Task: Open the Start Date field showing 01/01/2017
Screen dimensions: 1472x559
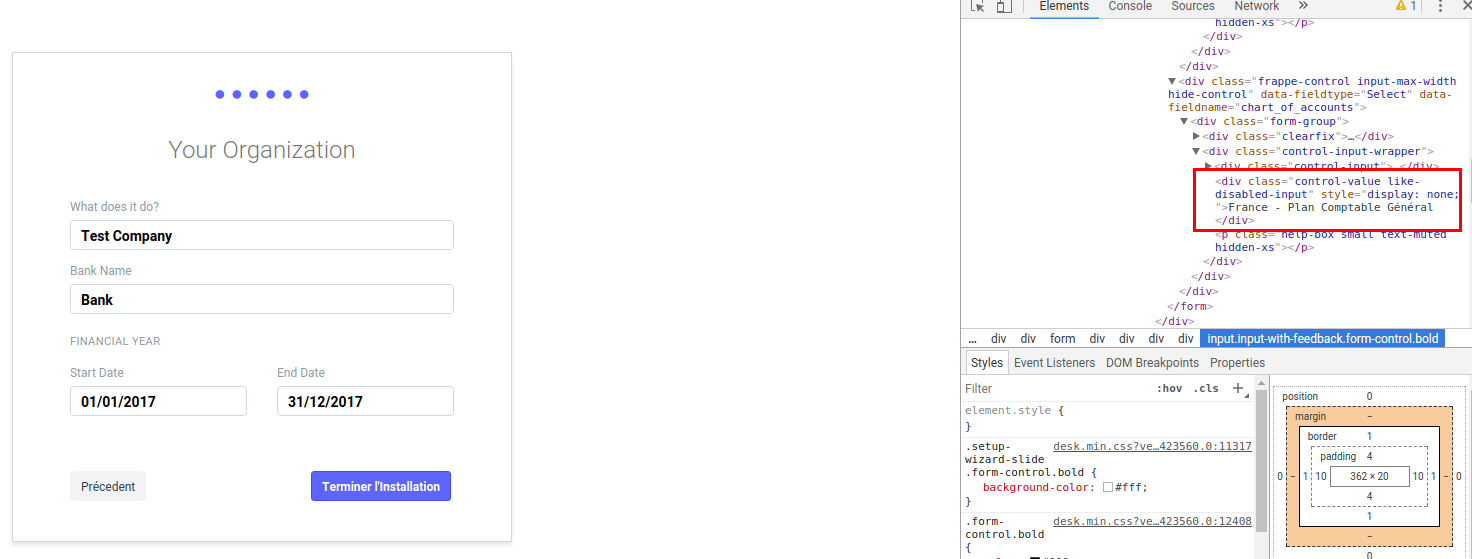Action: point(158,402)
